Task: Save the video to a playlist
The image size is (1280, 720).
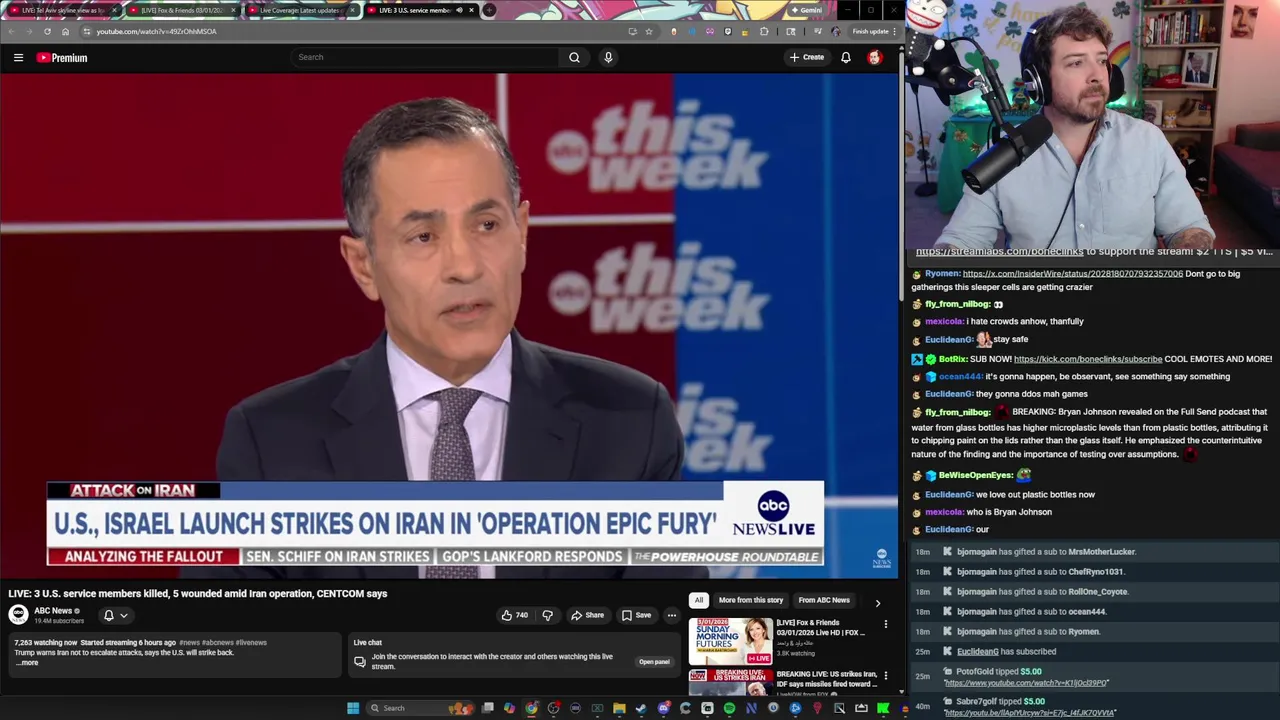Action: pyautogui.click(x=636, y=615)
